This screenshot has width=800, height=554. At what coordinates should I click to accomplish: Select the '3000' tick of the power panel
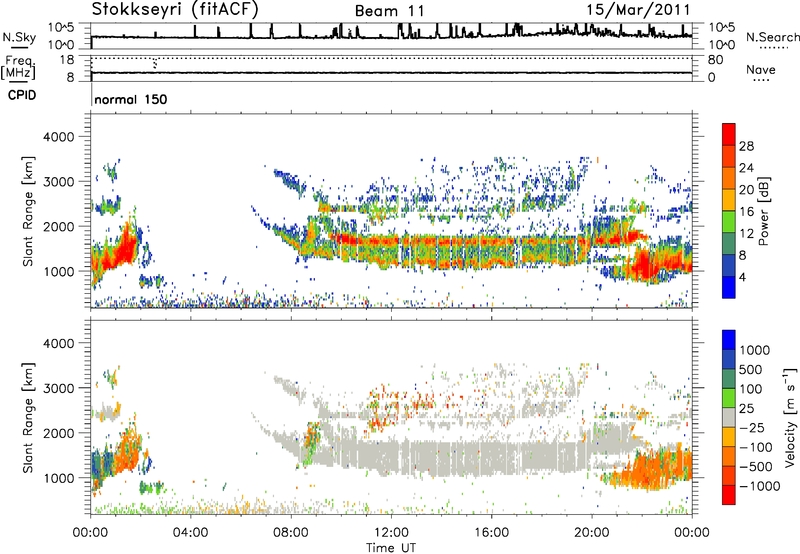[x=58, y=182]
